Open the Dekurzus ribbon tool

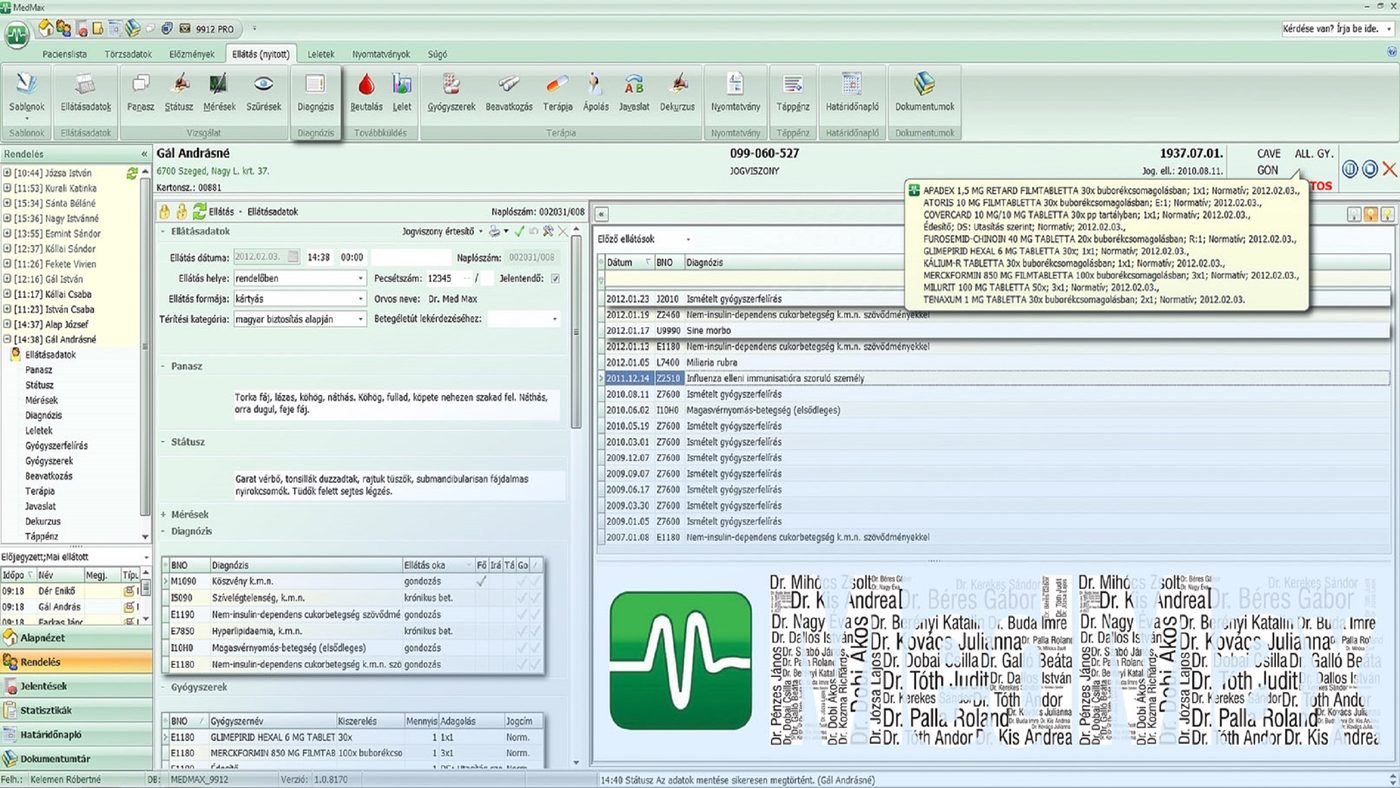(x=677, y=92)
